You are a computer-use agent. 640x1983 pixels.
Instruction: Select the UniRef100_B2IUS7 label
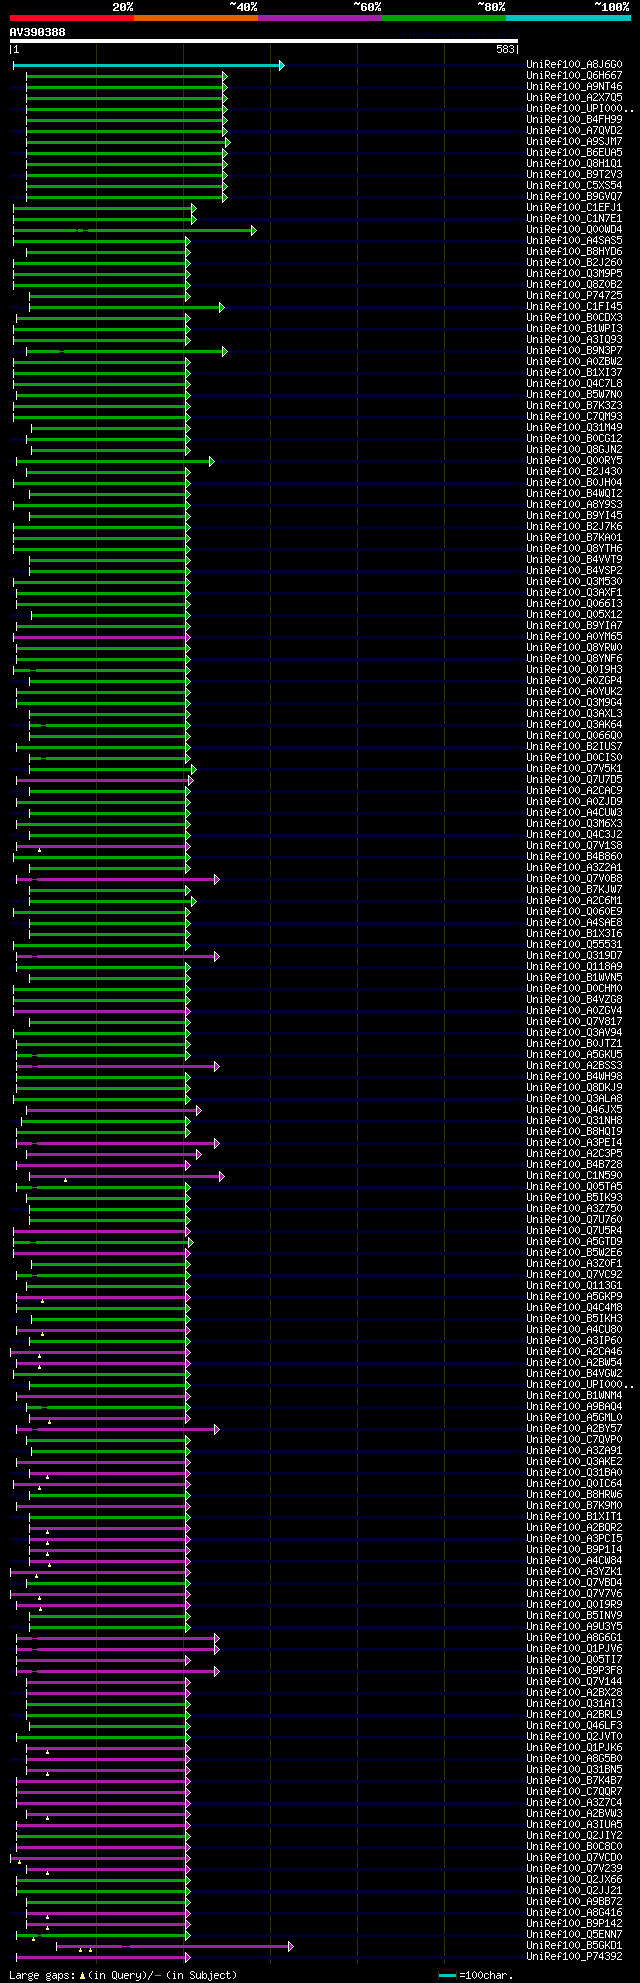coord(573,747)
